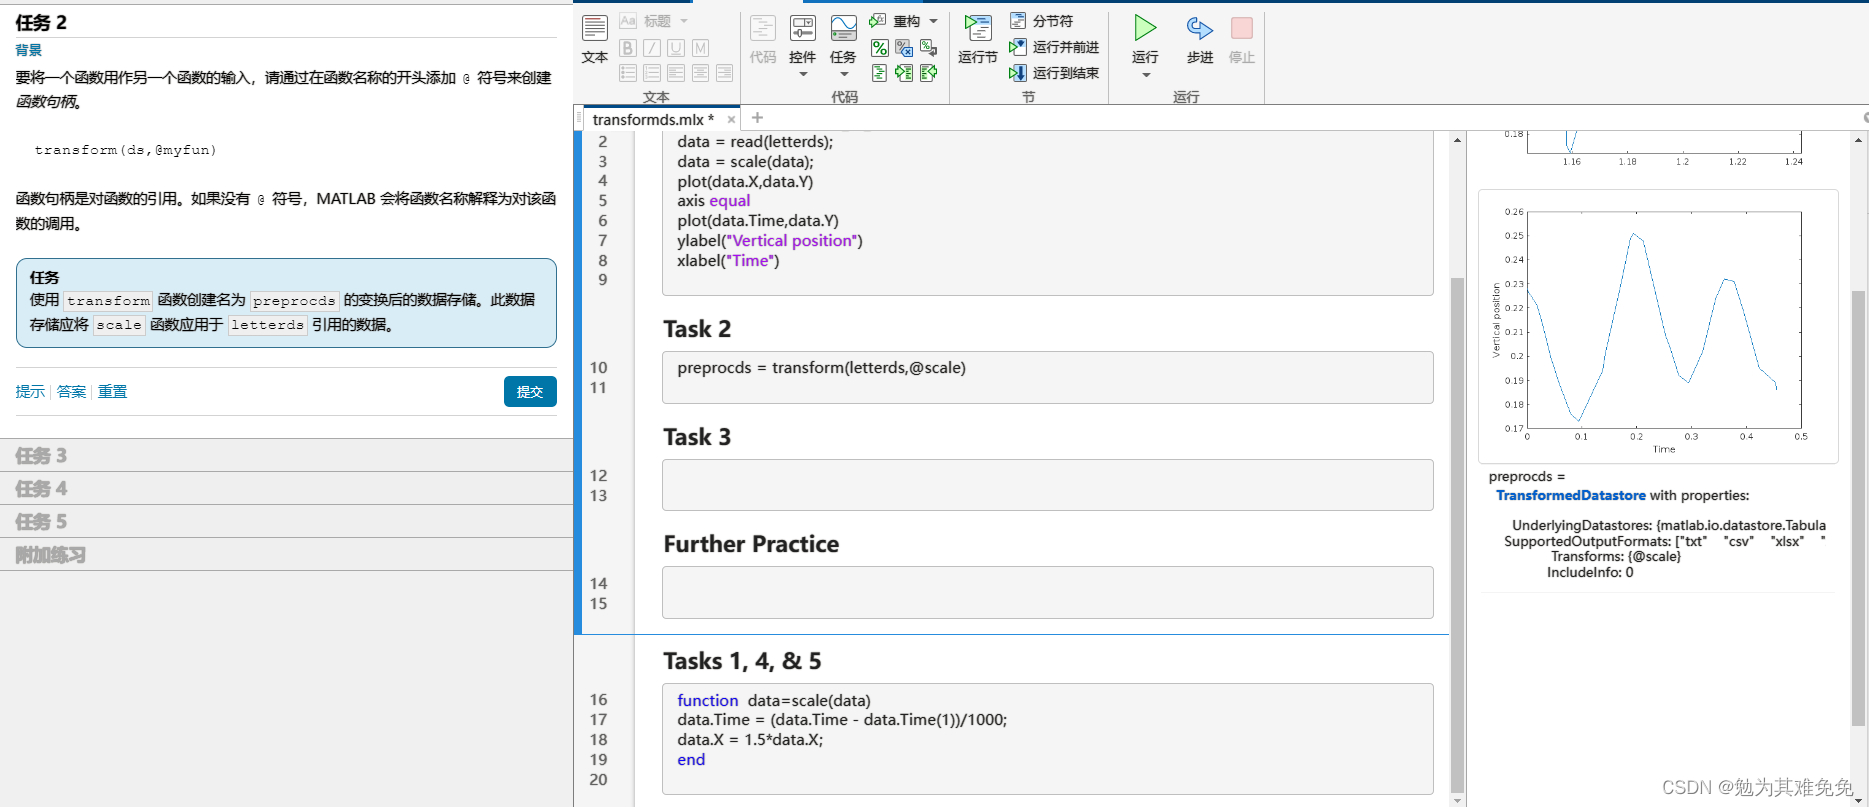Expand the 运行 dropdown arrow
The width and height of the screenshot is (1869, 807).
tap(1146, 75)
